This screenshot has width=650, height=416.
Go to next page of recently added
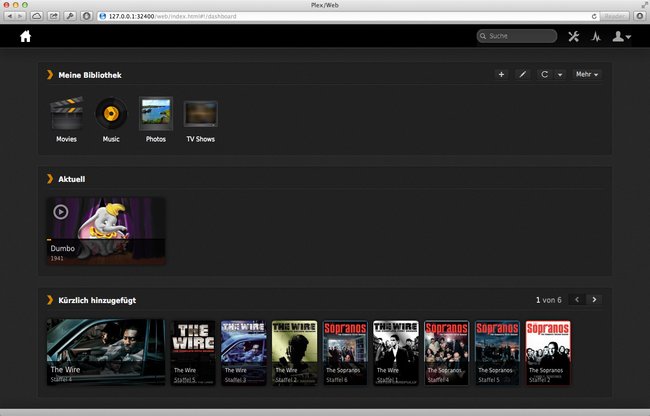594,300
